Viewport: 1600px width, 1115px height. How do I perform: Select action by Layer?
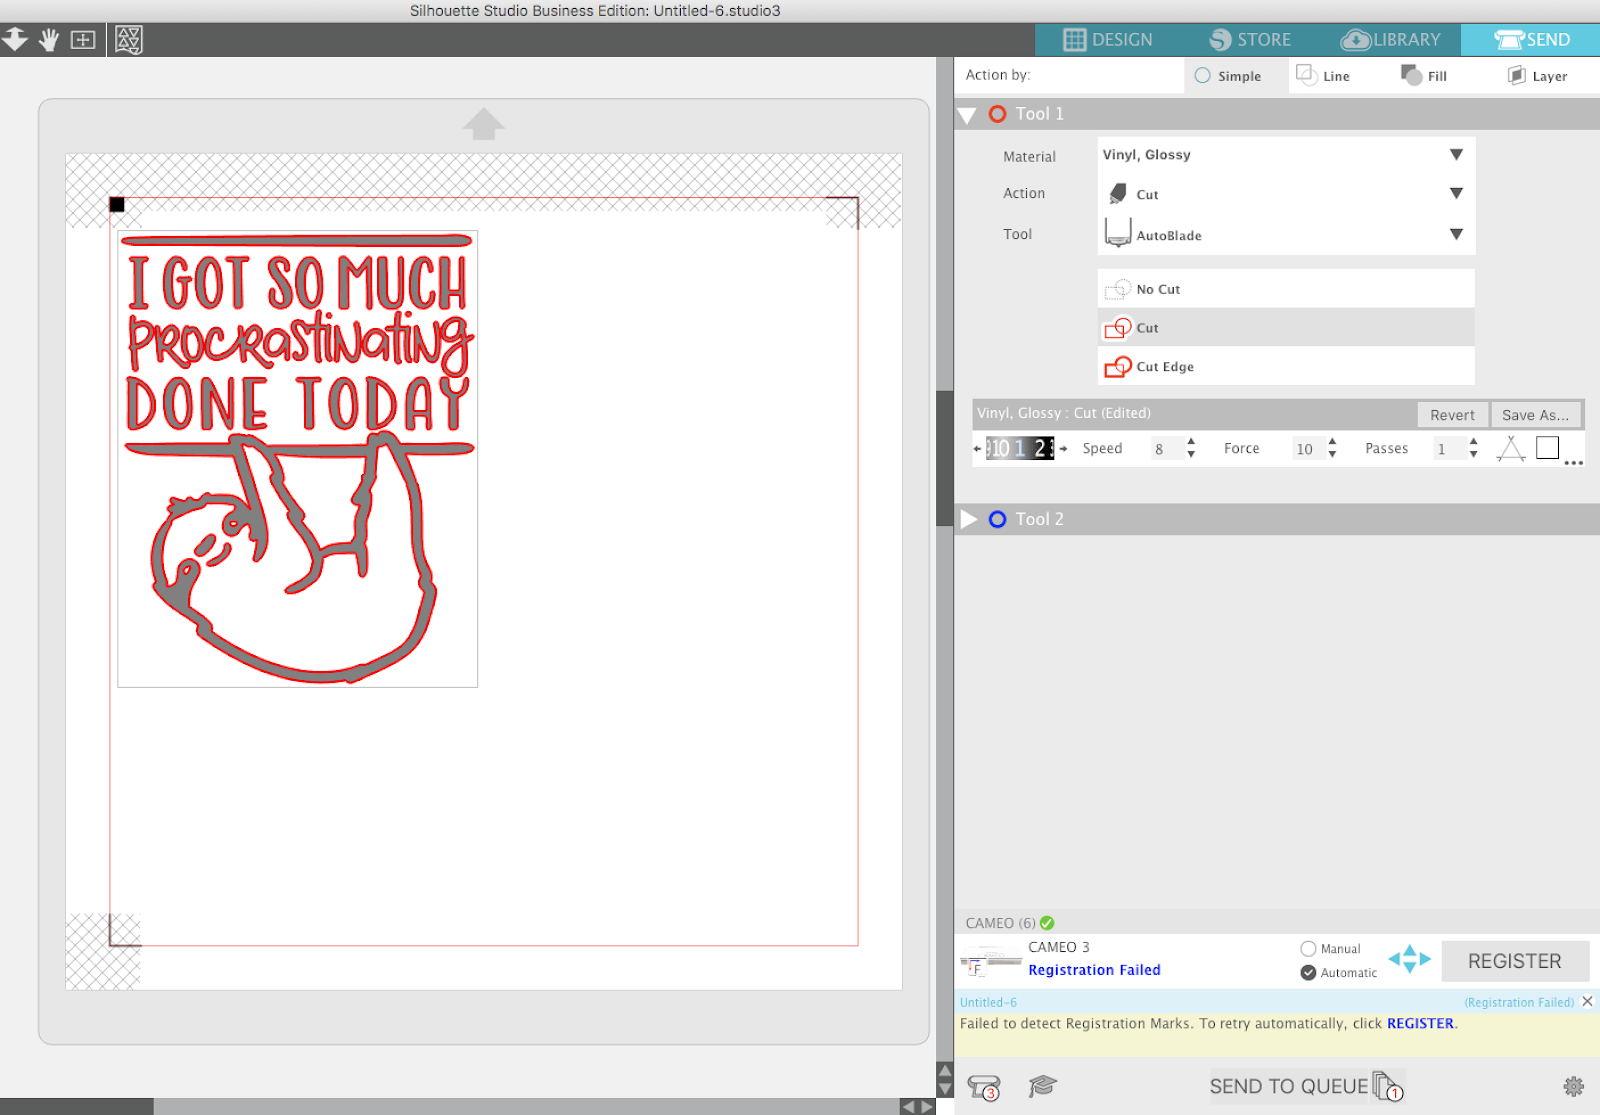1537,76
